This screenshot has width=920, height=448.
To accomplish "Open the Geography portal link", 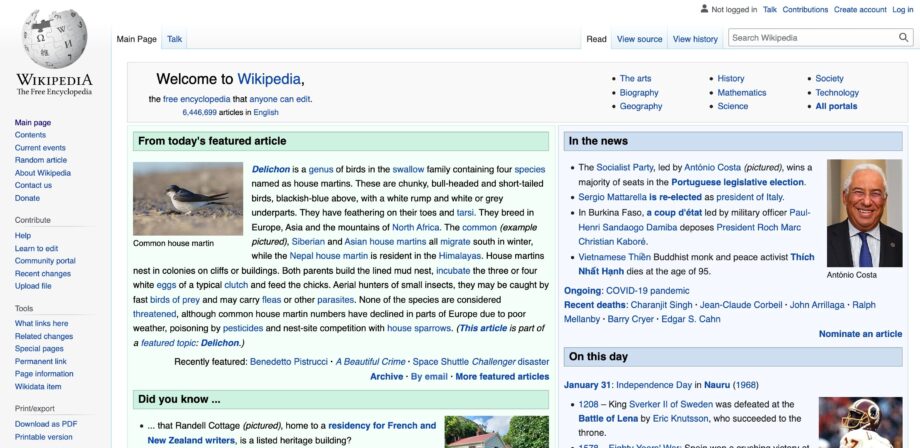I will [641, 106].
